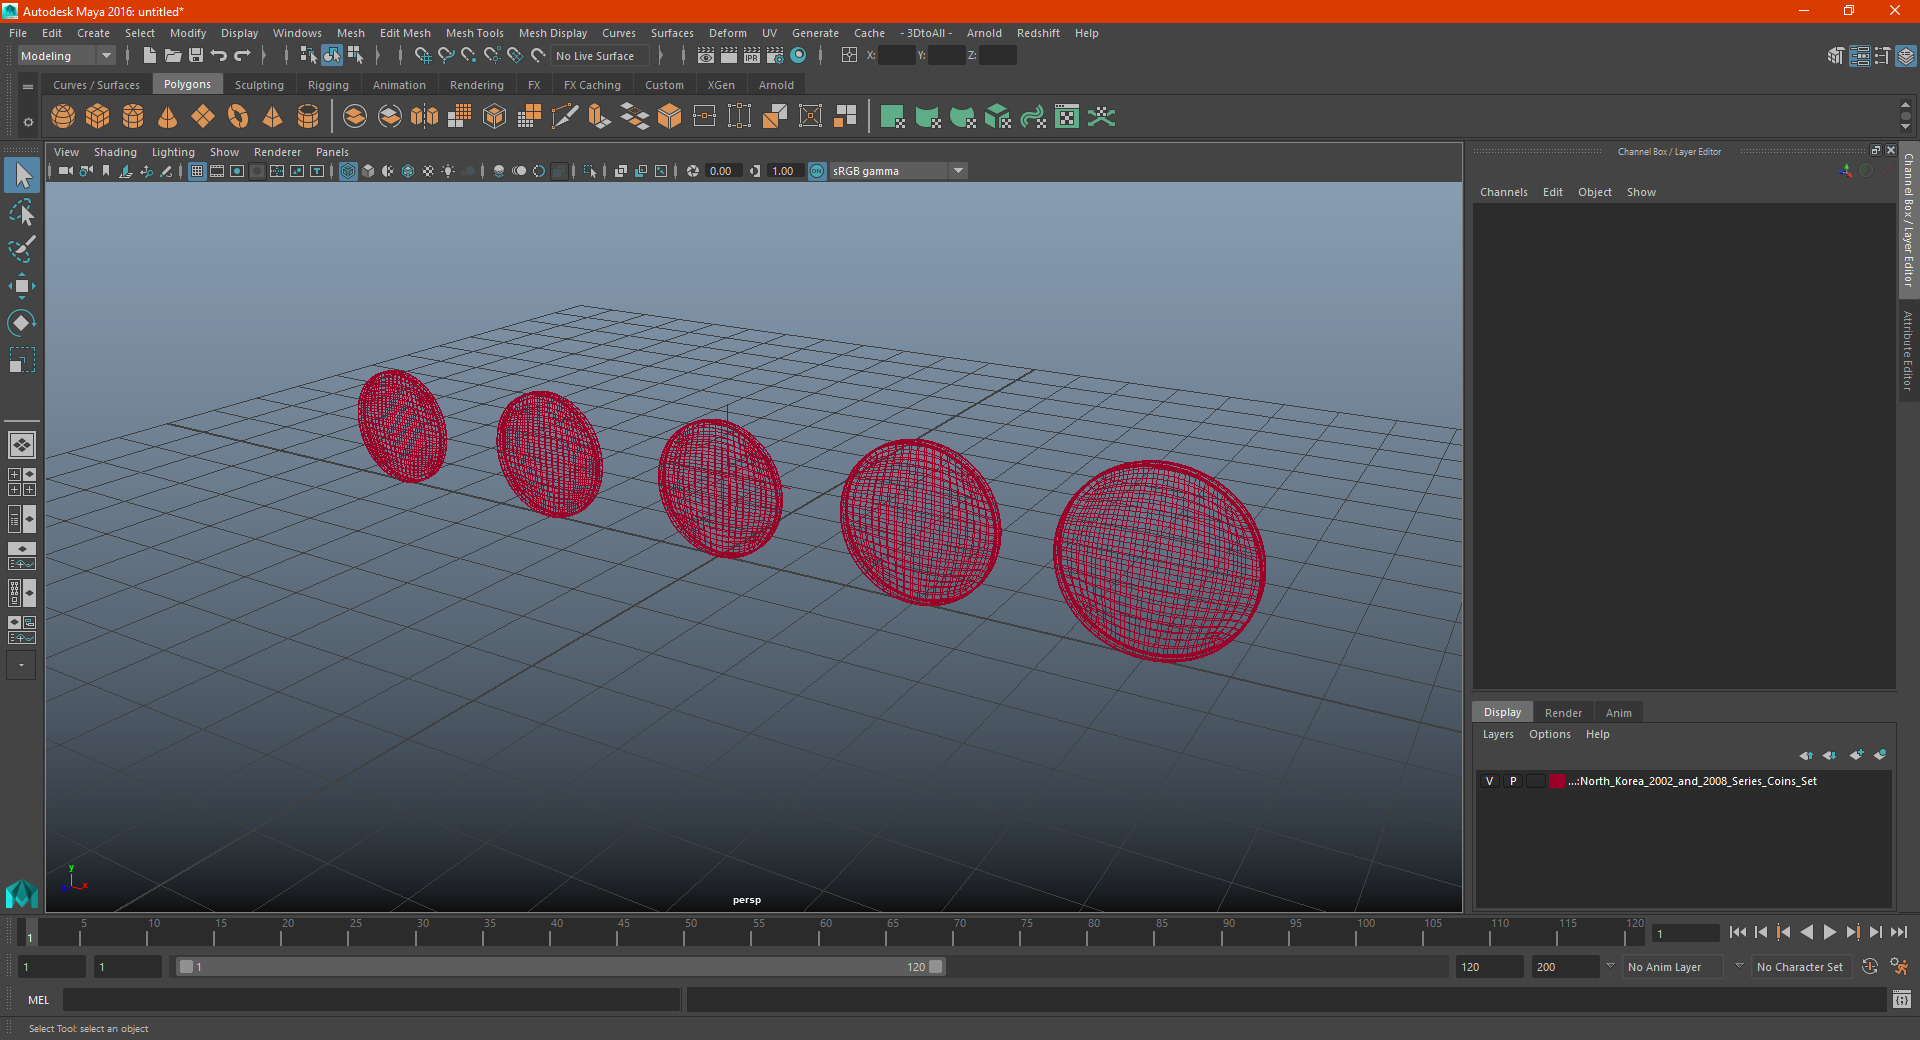Screen dimensions: 1920x1040
Task: Create a polygon sphere from the shelf
Action: 63,117
